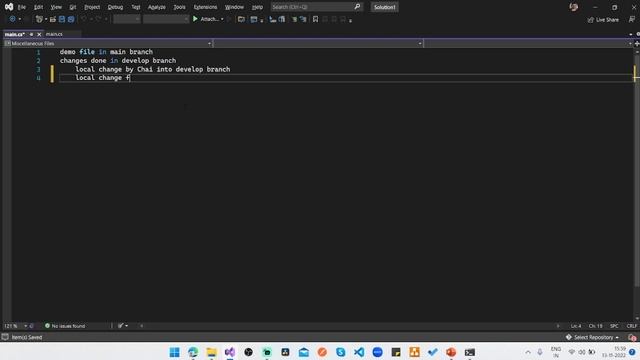Open Visual Studio Code from the taskbar
Screen dimensions: 640x360
coord(359,352)
